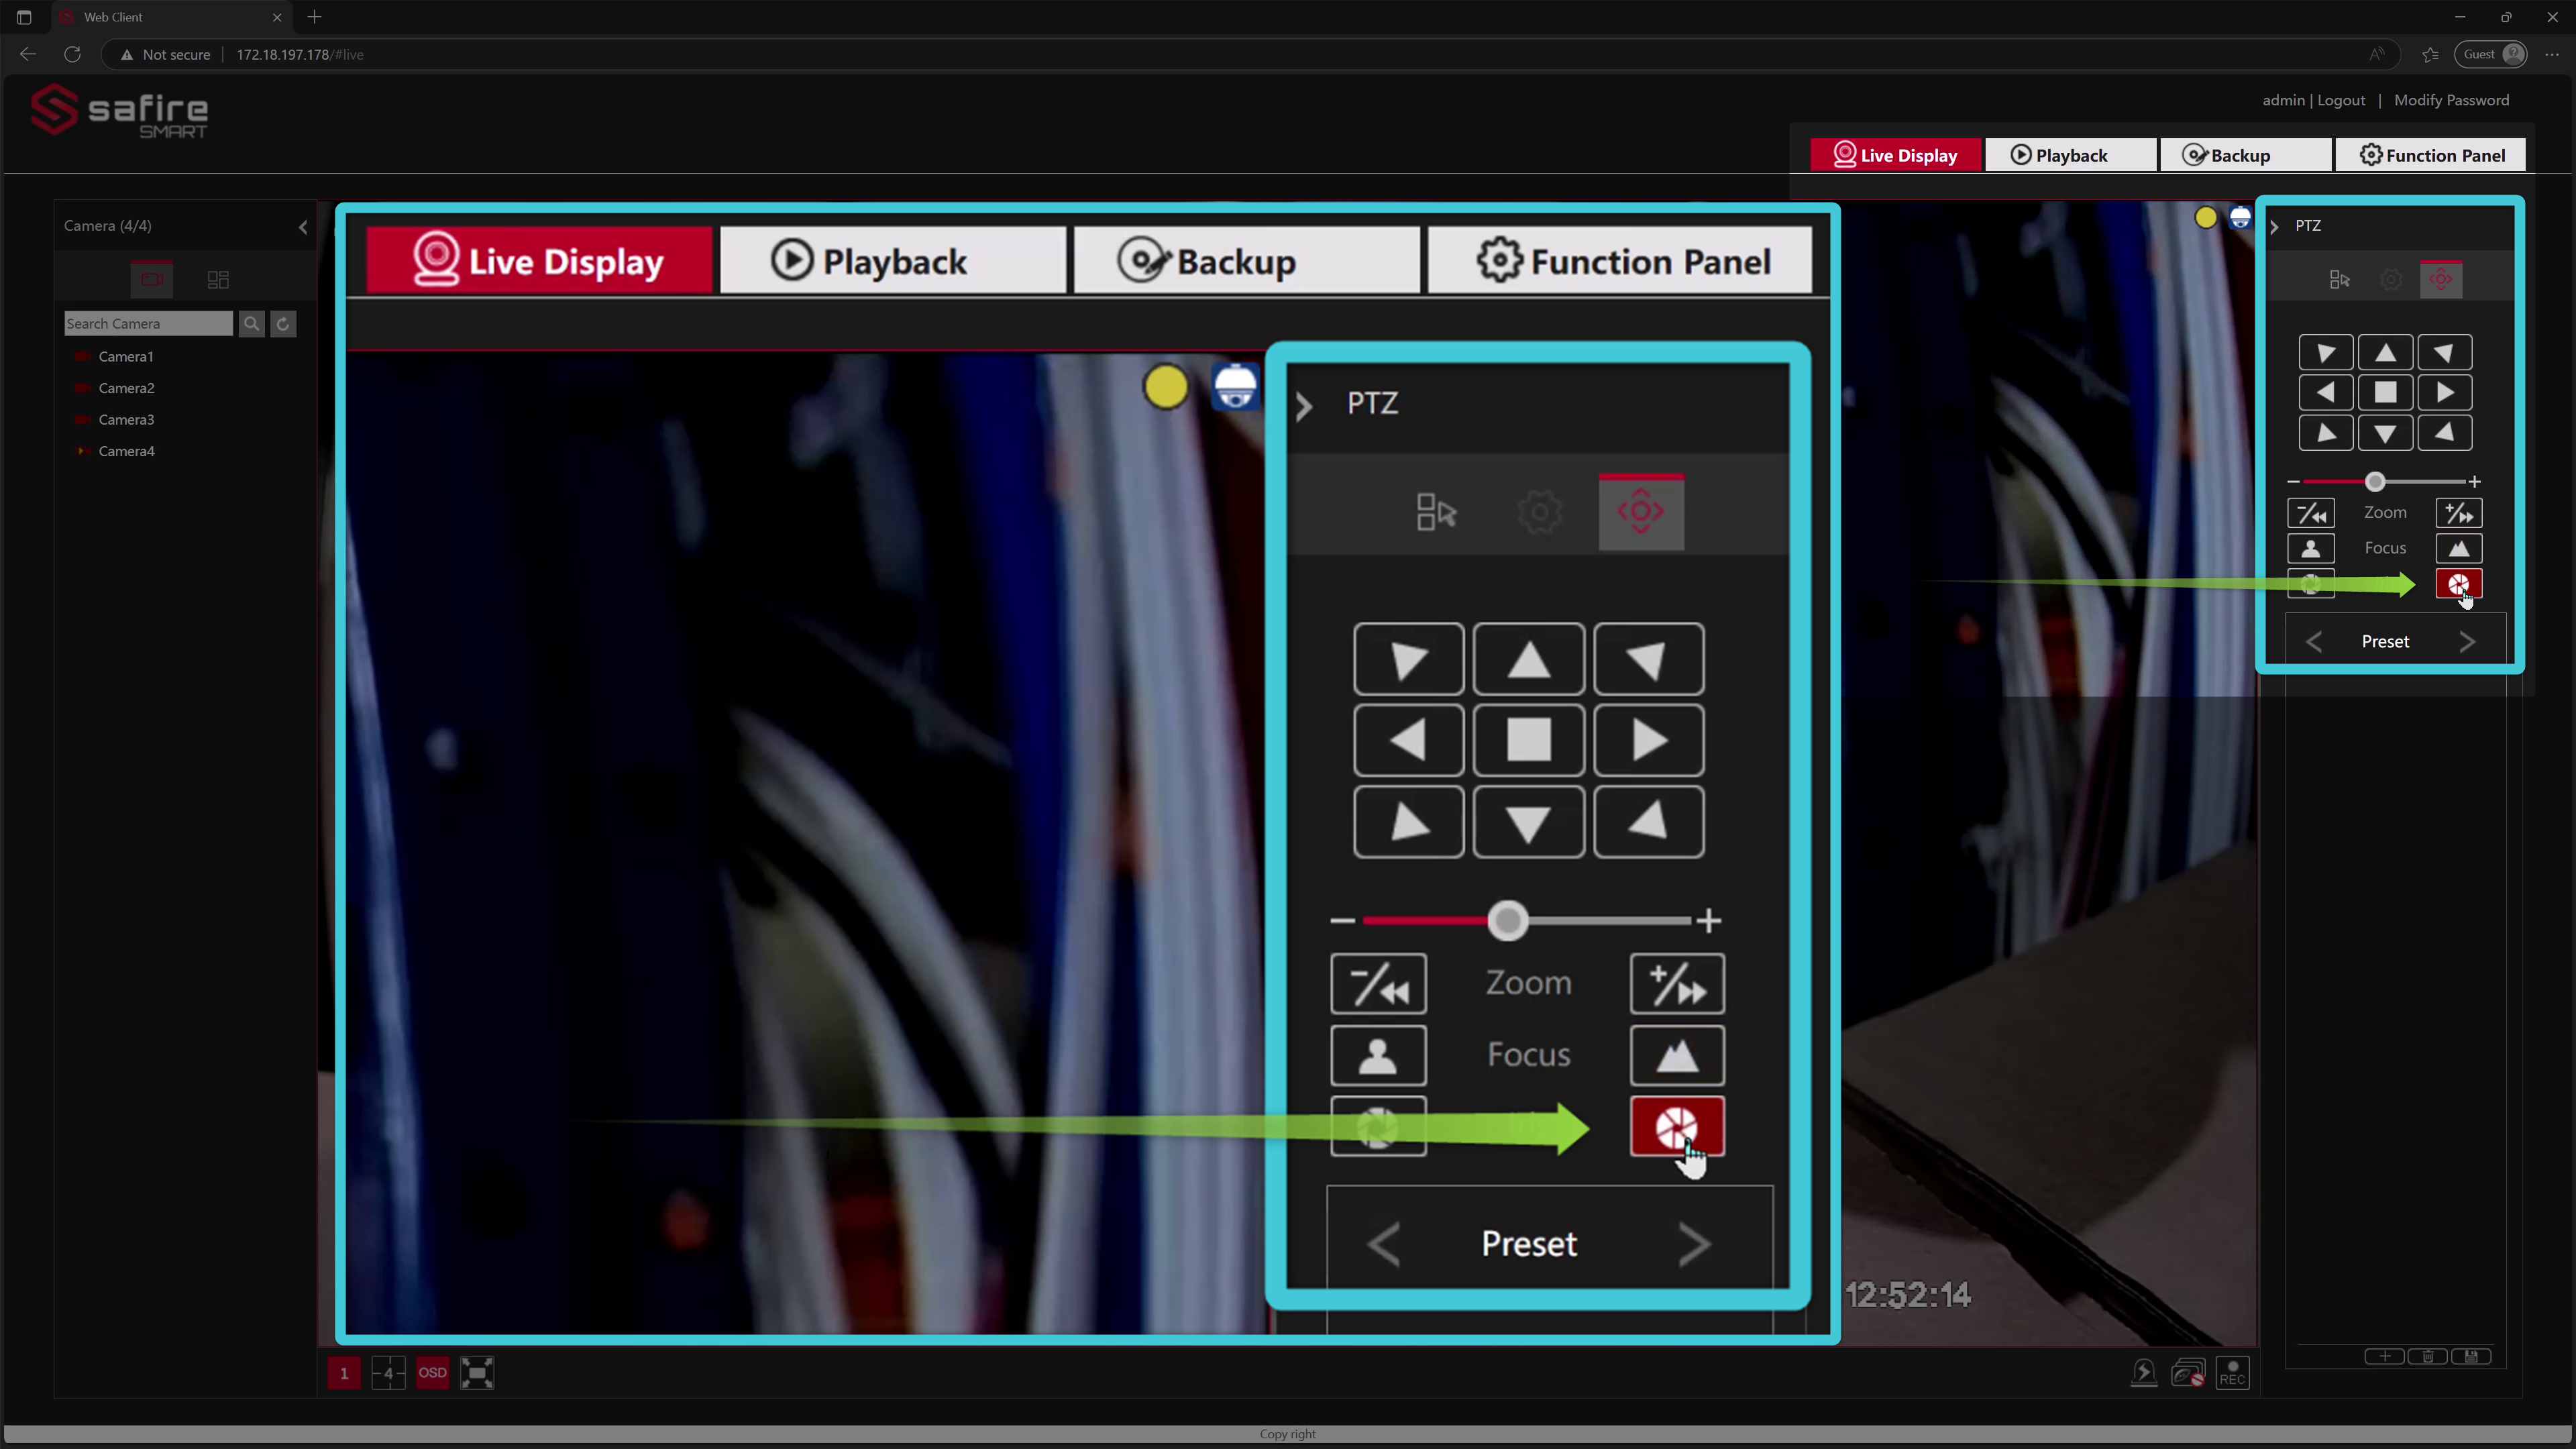Open a new browser tab with plus

(314, 17)
